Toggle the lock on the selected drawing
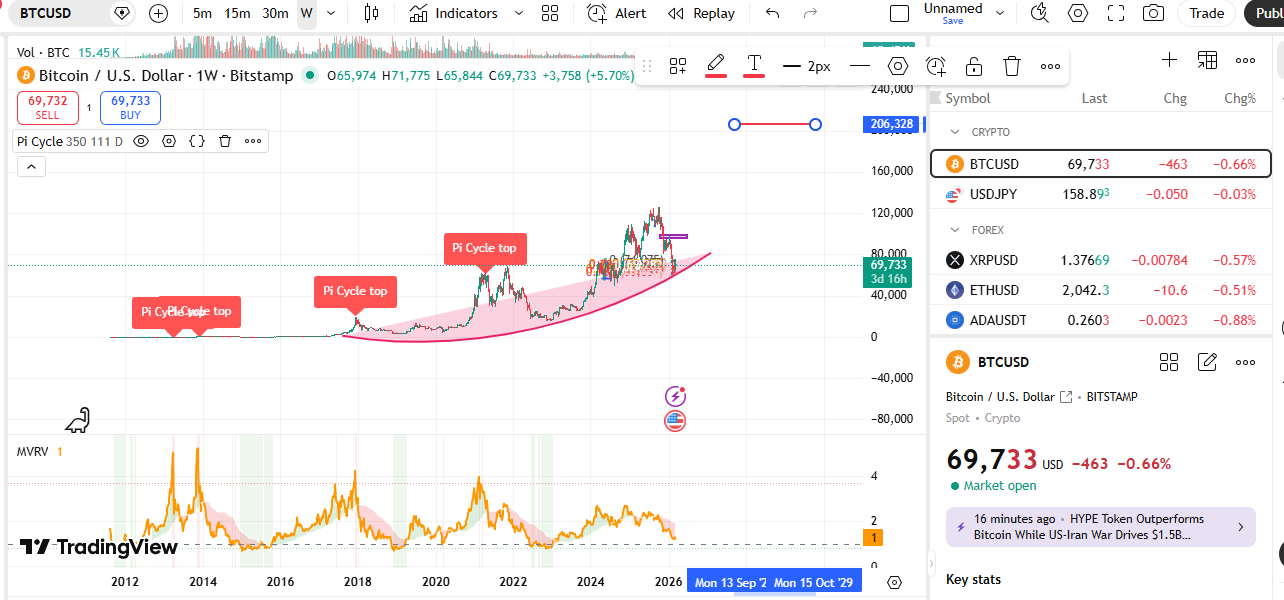The width and height of the screenshot is (1284, 600). click(x=974, y=66)
